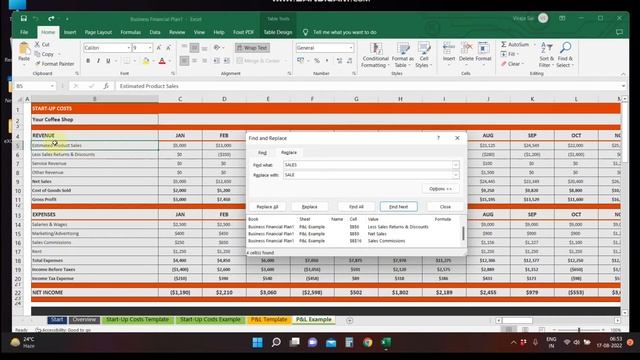Click AutoSum
640x360 pixels.
pyautogui.click(x=515, y=44)
